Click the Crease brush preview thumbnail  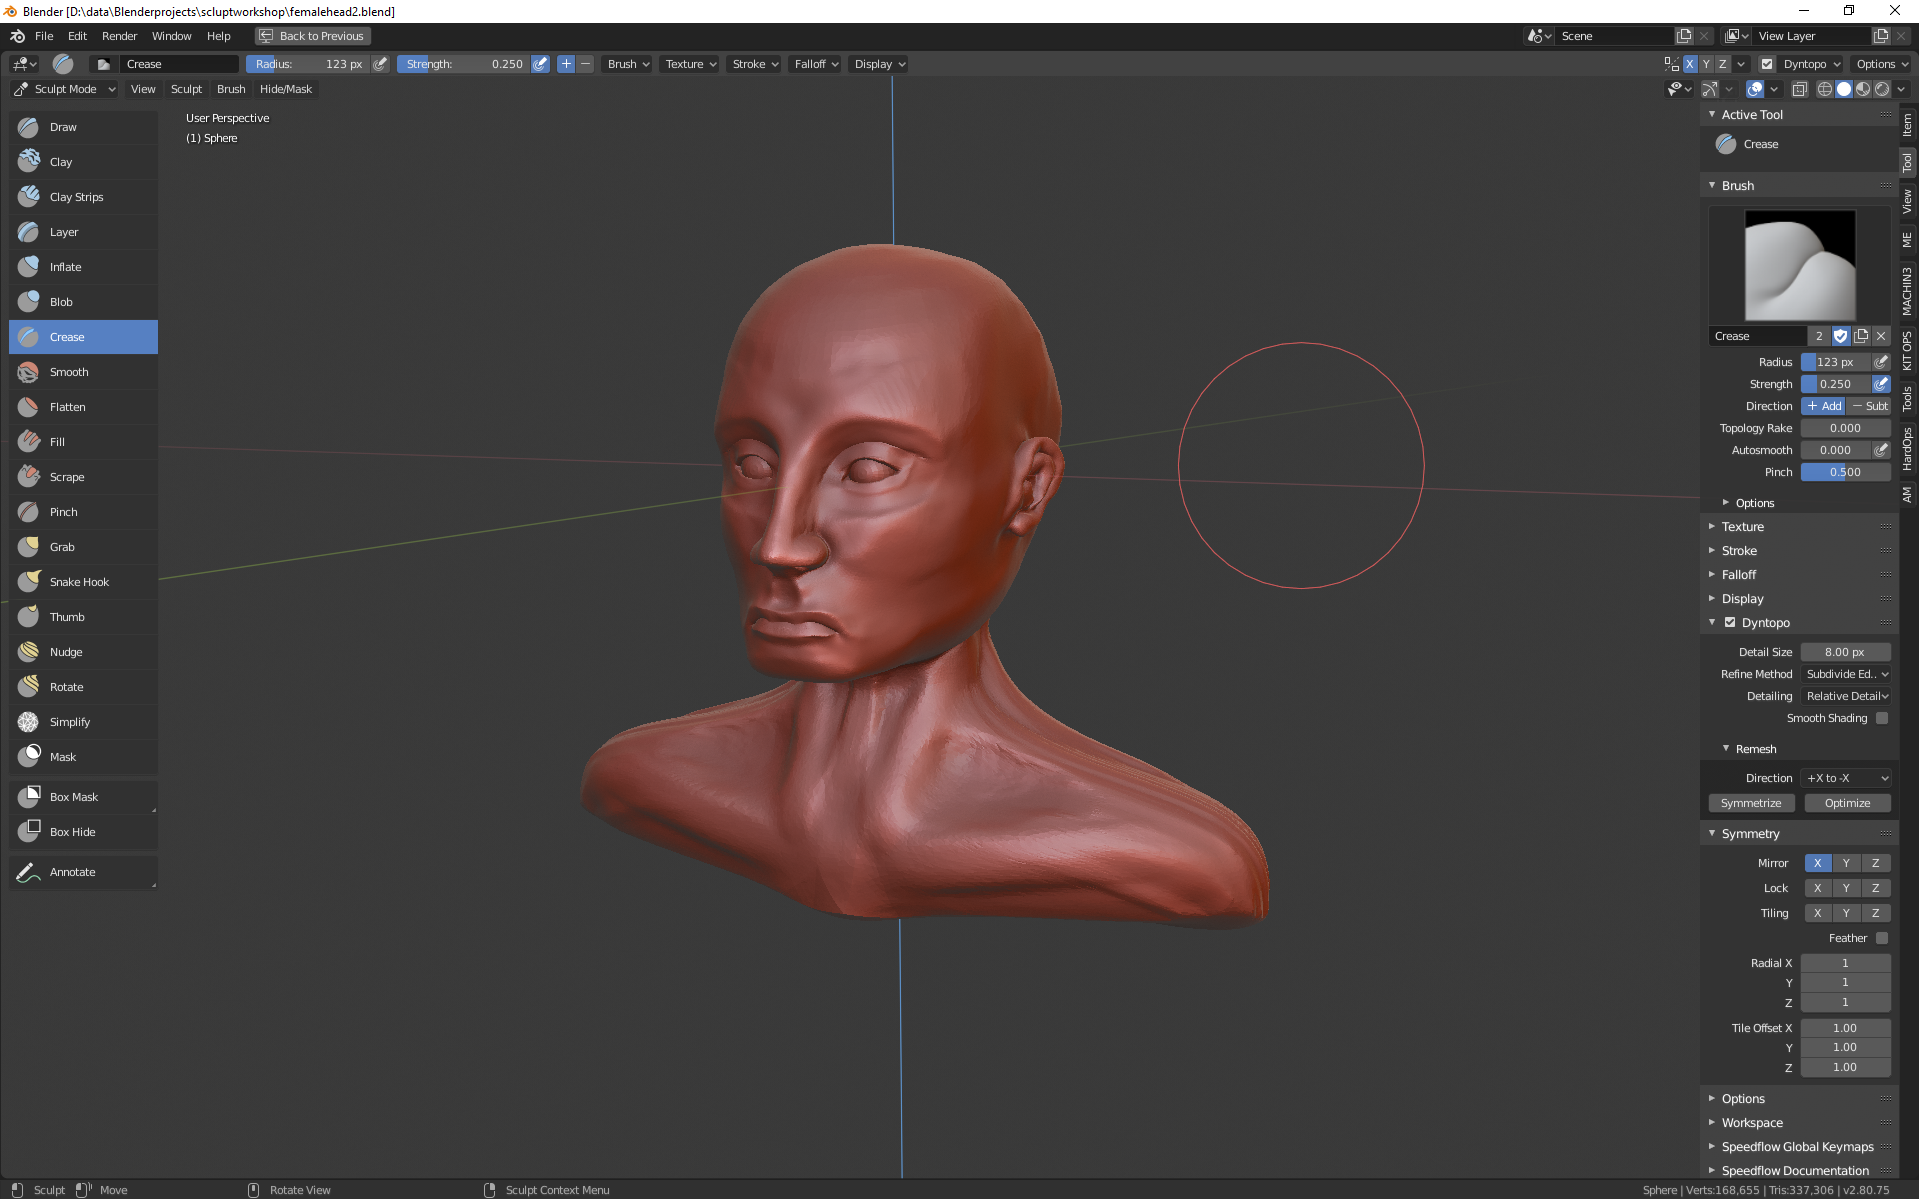click(1799, 265)
